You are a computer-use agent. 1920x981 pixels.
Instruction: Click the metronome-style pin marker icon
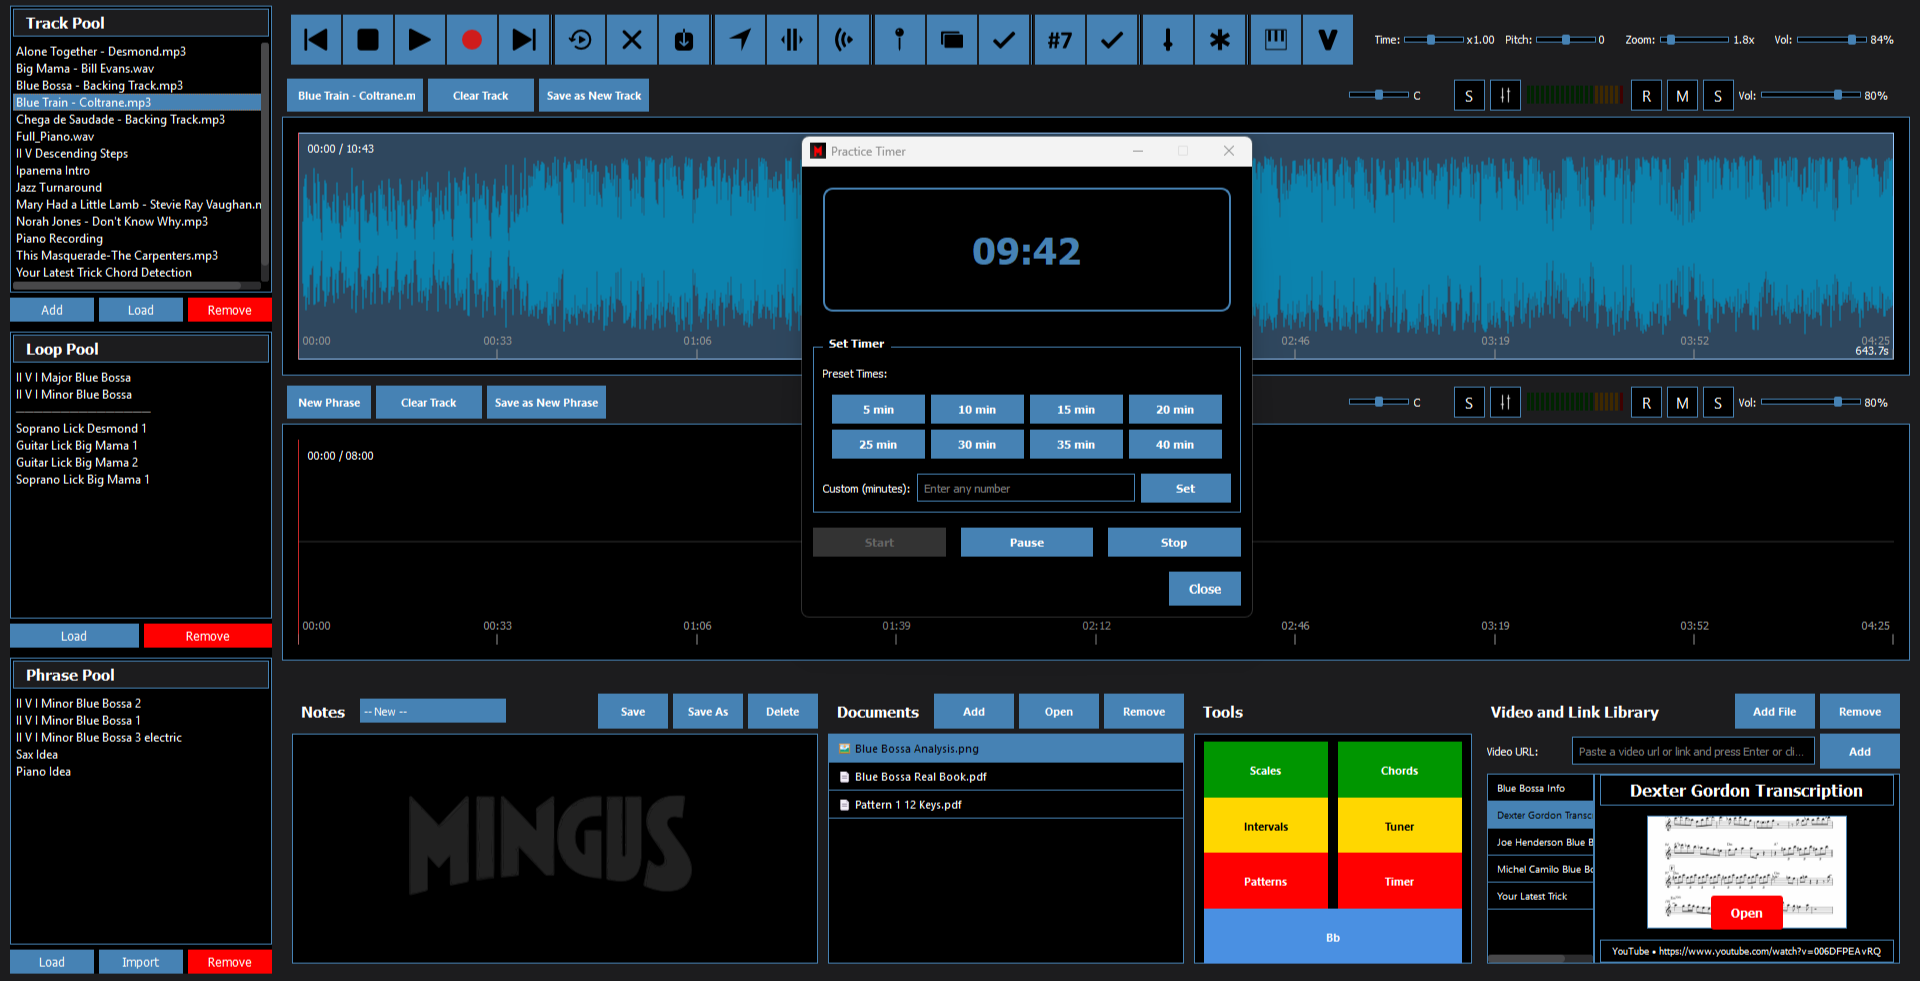click(899, 40)
